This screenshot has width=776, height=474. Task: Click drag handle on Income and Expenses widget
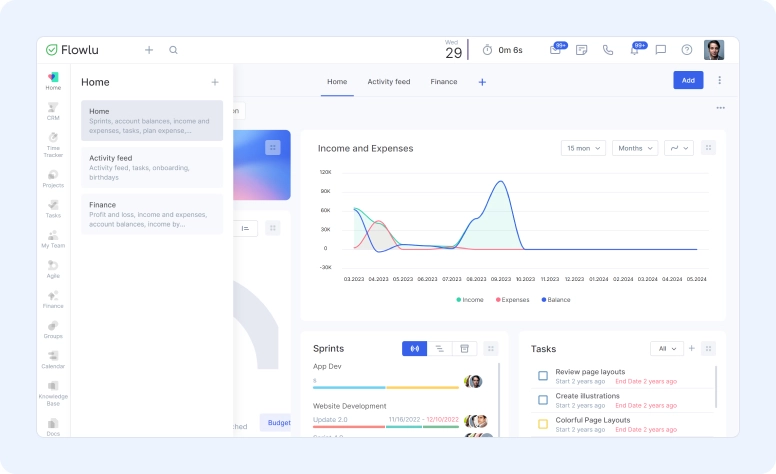(708, 148)
